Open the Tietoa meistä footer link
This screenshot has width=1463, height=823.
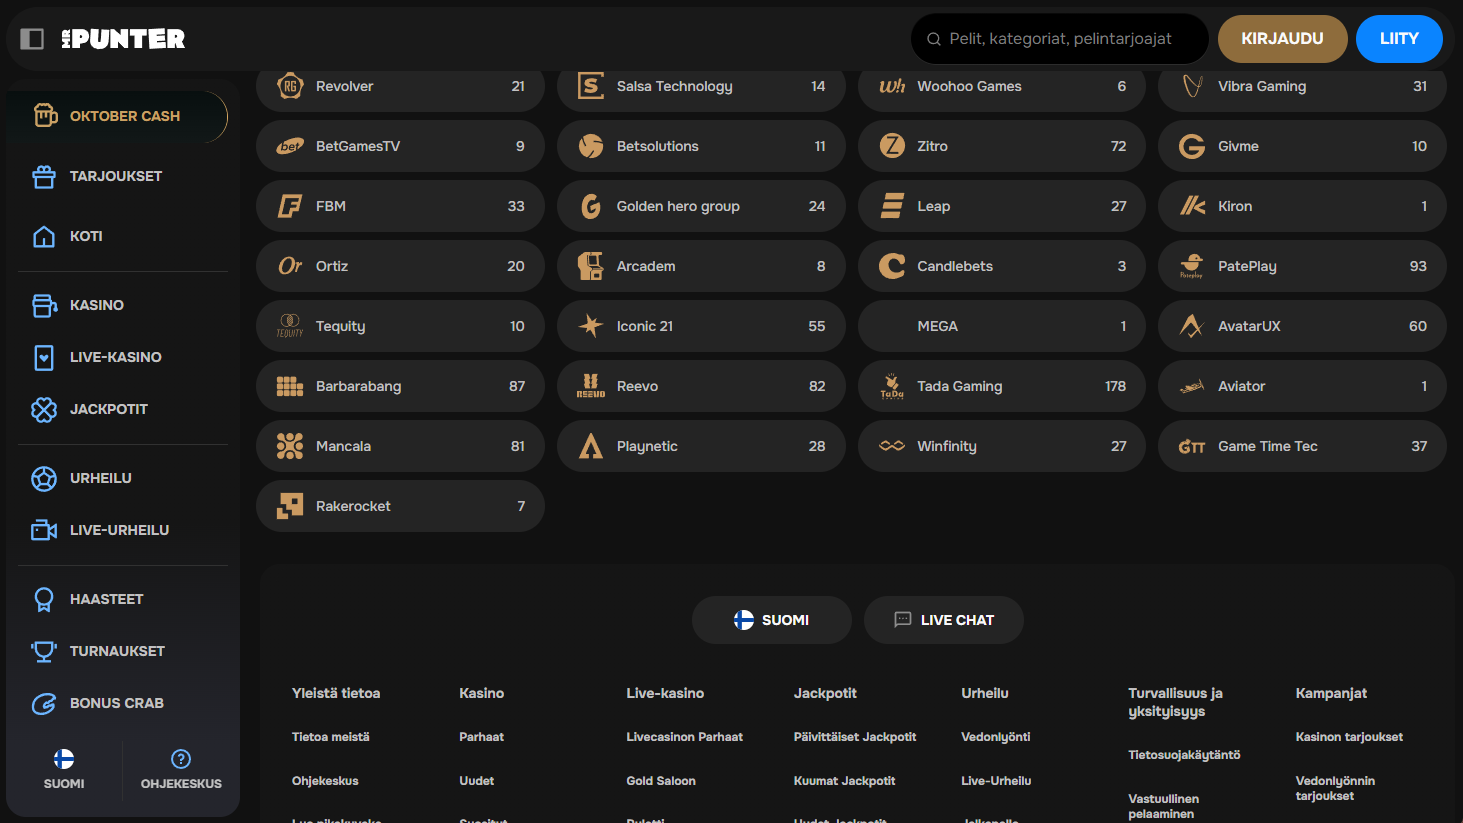[x=330, y=737]
